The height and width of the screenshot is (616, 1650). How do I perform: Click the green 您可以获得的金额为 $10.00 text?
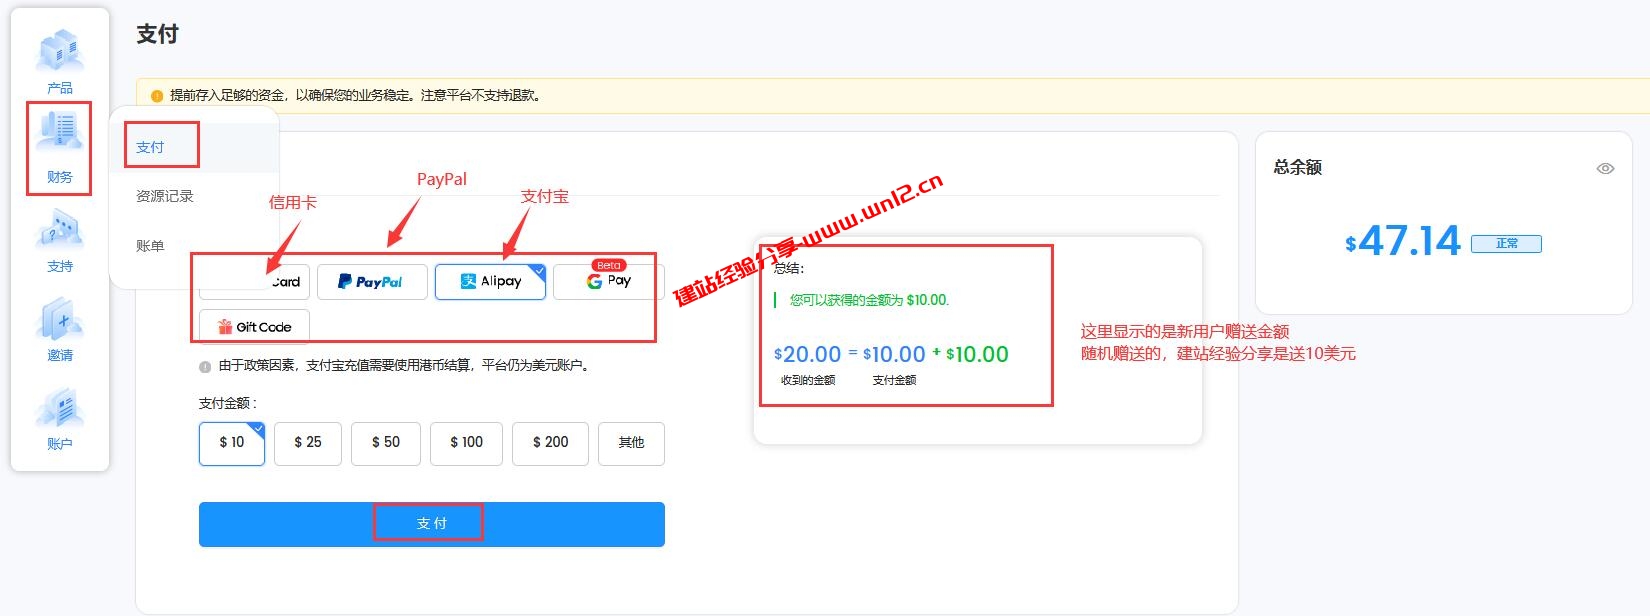(x=869, y=300)
